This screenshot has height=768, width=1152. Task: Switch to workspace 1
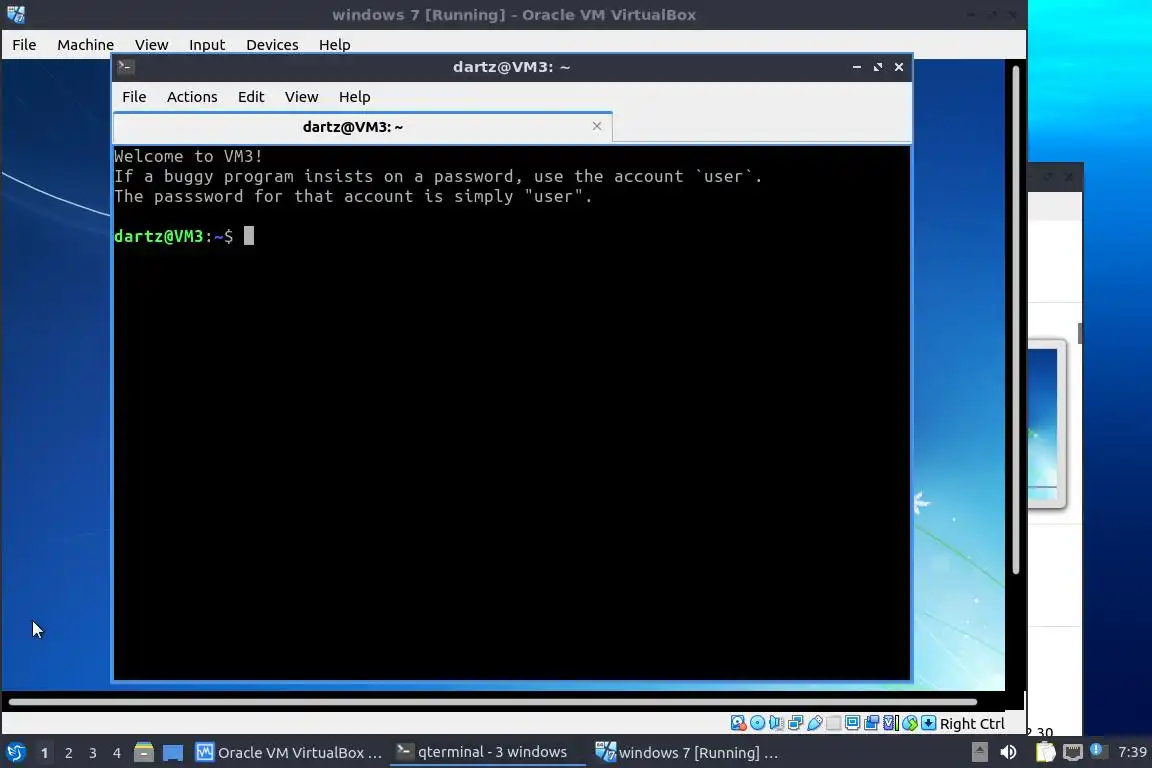[x=44, y=753]
